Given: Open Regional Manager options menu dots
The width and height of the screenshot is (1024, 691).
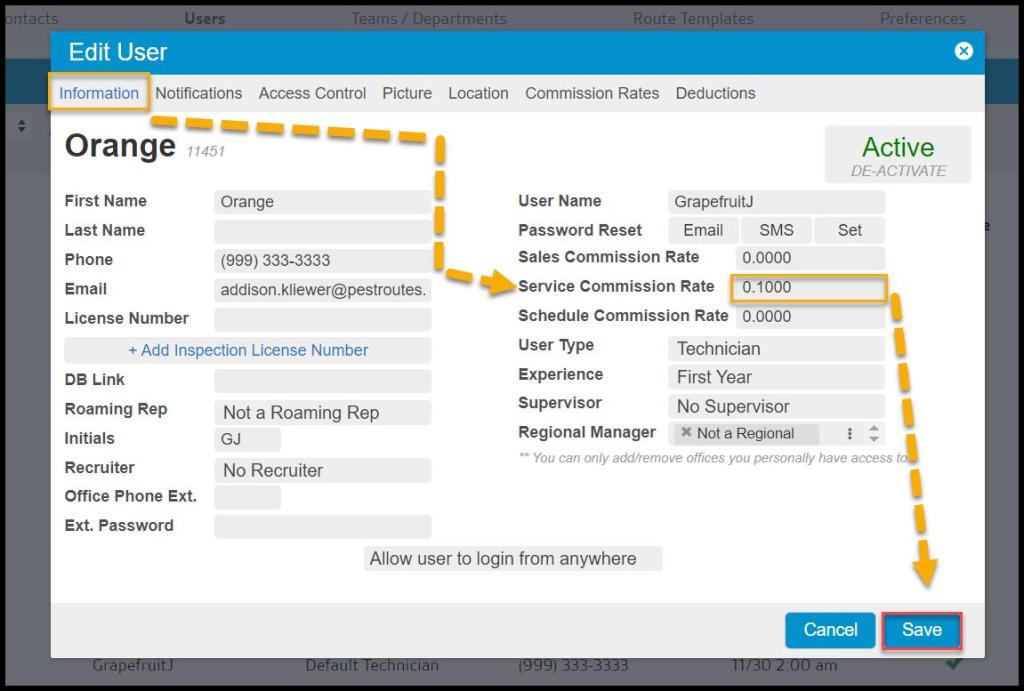Looking at the screenshot, I should click(850, 434).
